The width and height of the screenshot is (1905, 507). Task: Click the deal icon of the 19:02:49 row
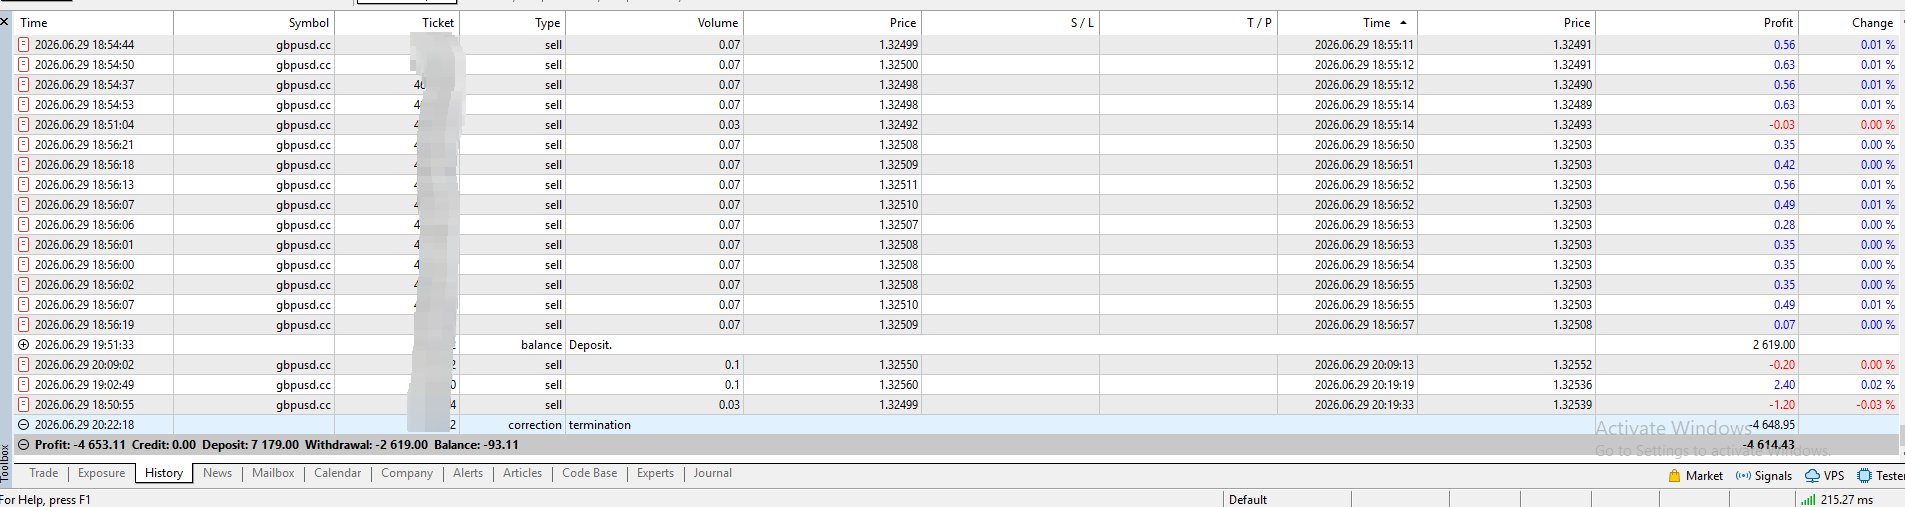(24, 385)
